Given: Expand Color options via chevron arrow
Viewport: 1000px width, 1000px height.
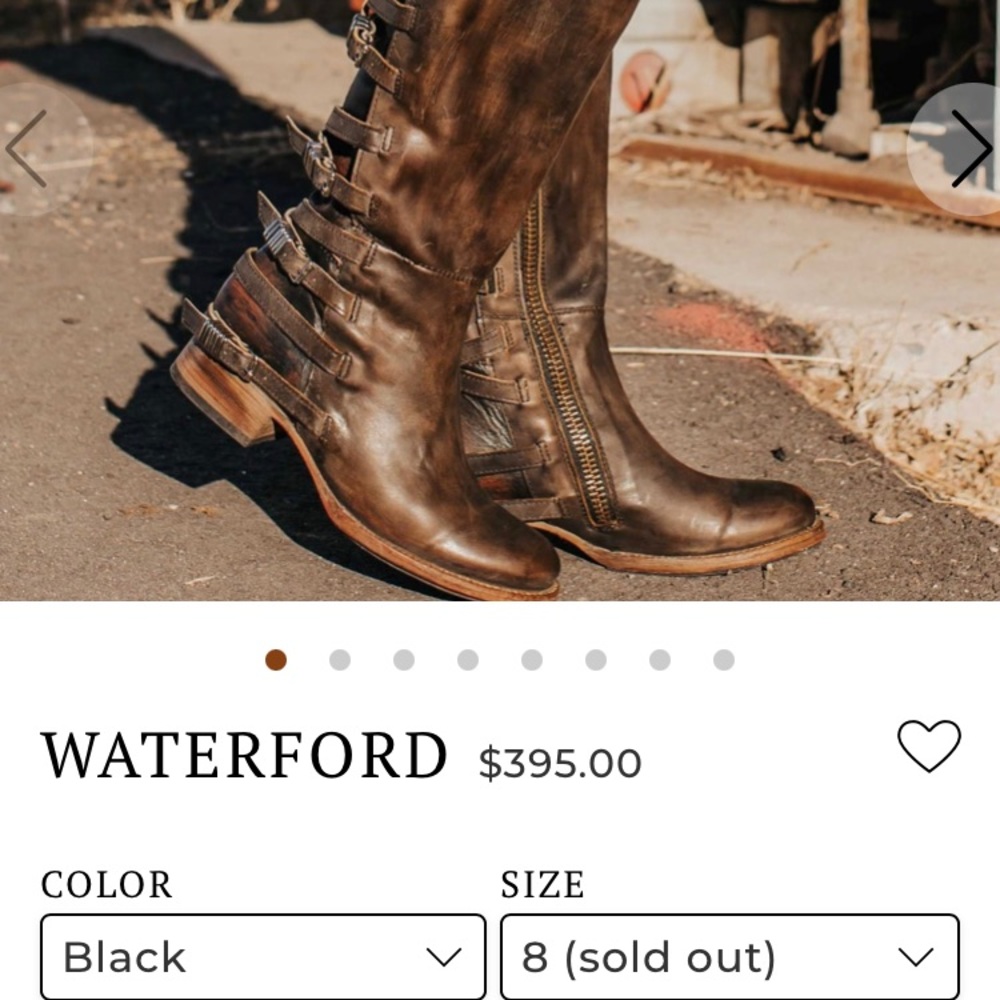Looking at the screenshot, I should pos(443,957).
